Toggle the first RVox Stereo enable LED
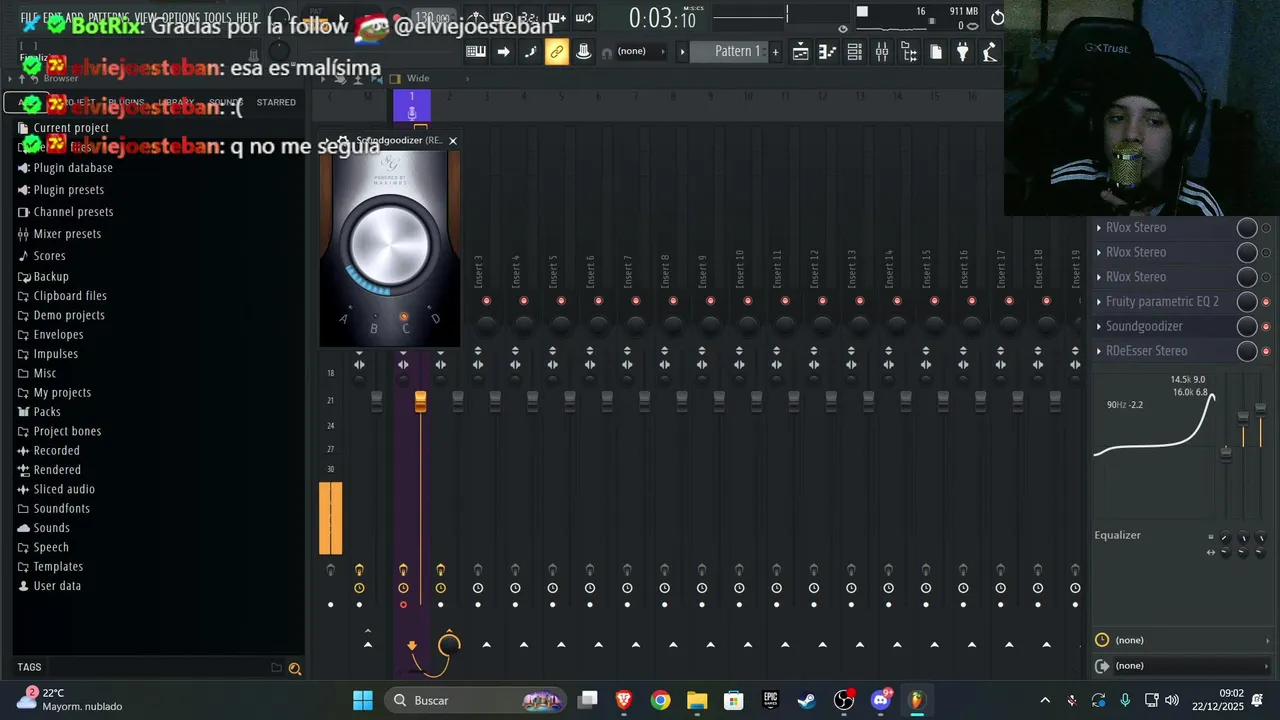Image resolution: width=1280 pixels, height=720 pixels. (x=1266, y=228)
